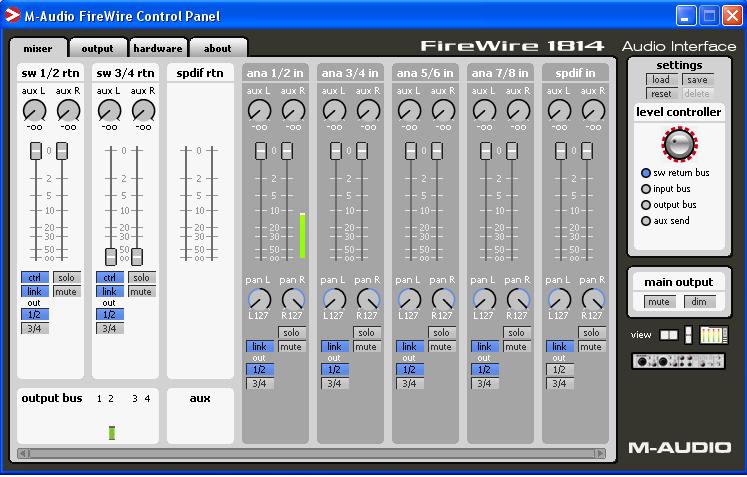Click the ana 5/6 in channel header

(425, 73)
